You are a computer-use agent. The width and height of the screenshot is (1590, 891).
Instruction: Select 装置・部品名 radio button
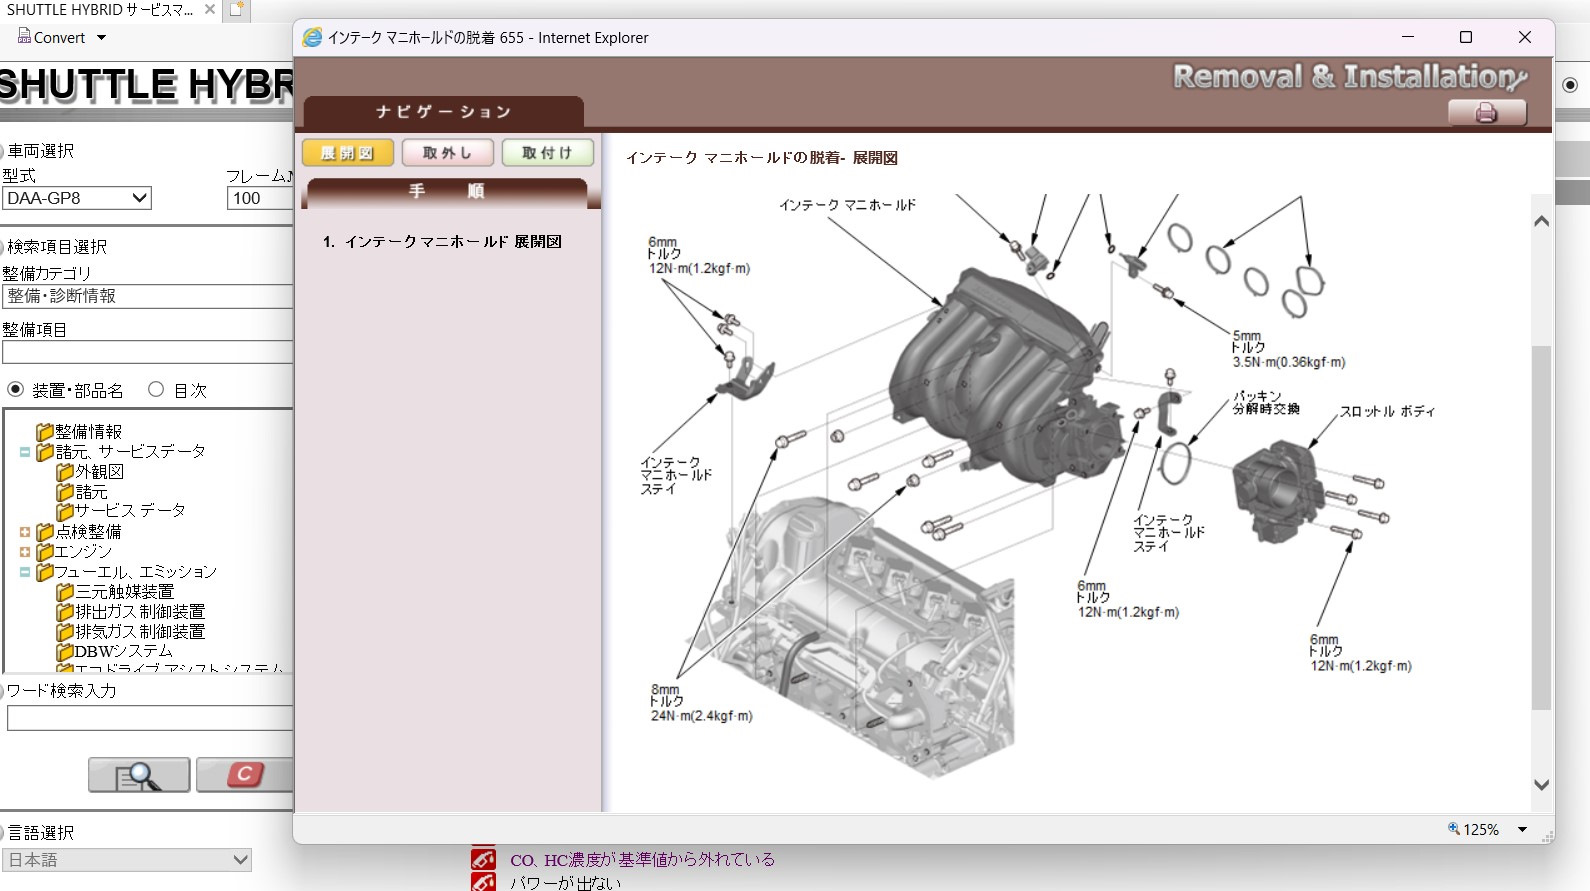coord(15,389)
